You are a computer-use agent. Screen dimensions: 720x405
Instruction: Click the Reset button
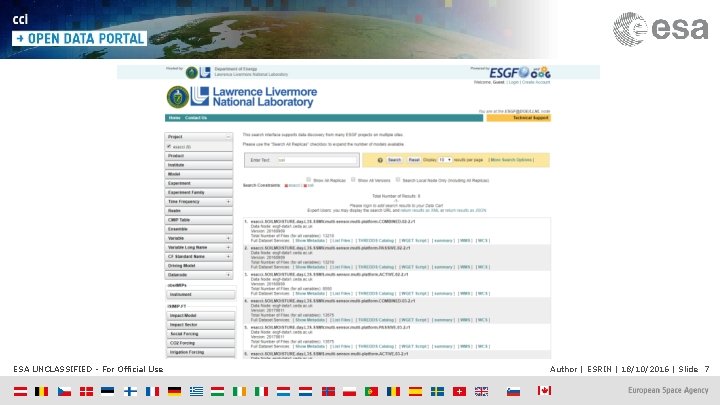(x=414, y=160)
